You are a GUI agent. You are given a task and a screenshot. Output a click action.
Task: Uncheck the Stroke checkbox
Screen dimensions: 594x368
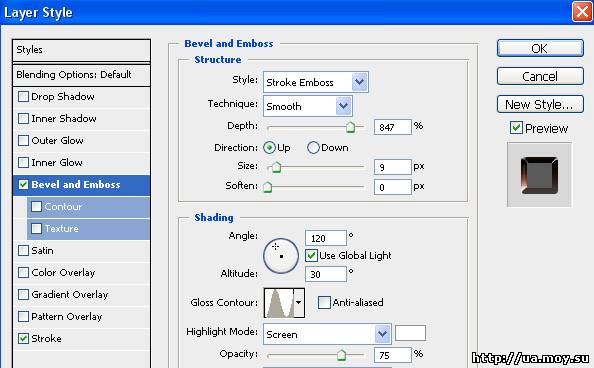(x=23, y=338)
